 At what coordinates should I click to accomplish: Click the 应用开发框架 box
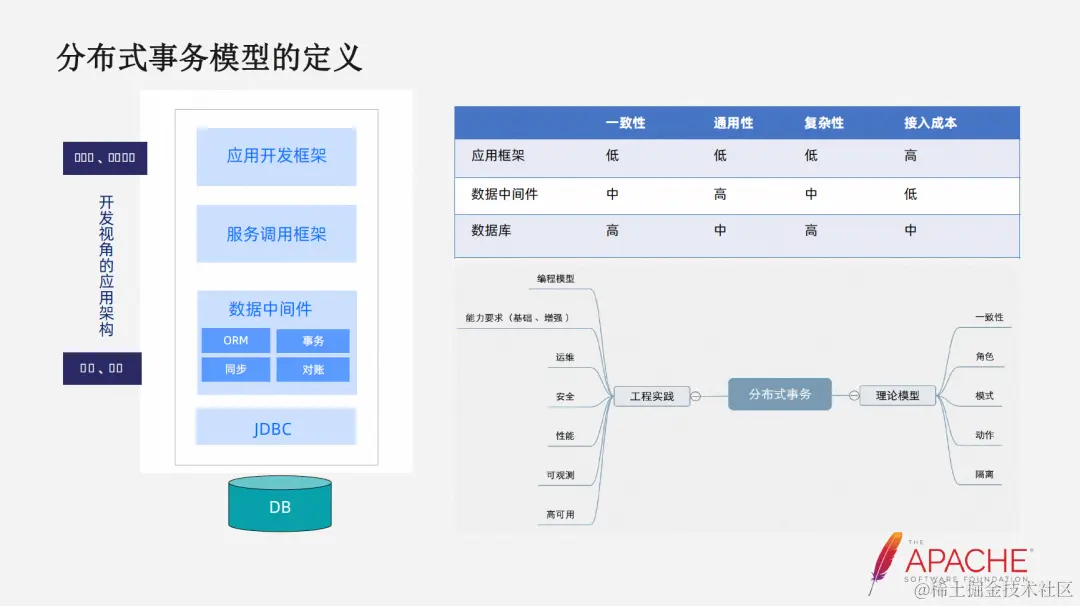(277, 157)
